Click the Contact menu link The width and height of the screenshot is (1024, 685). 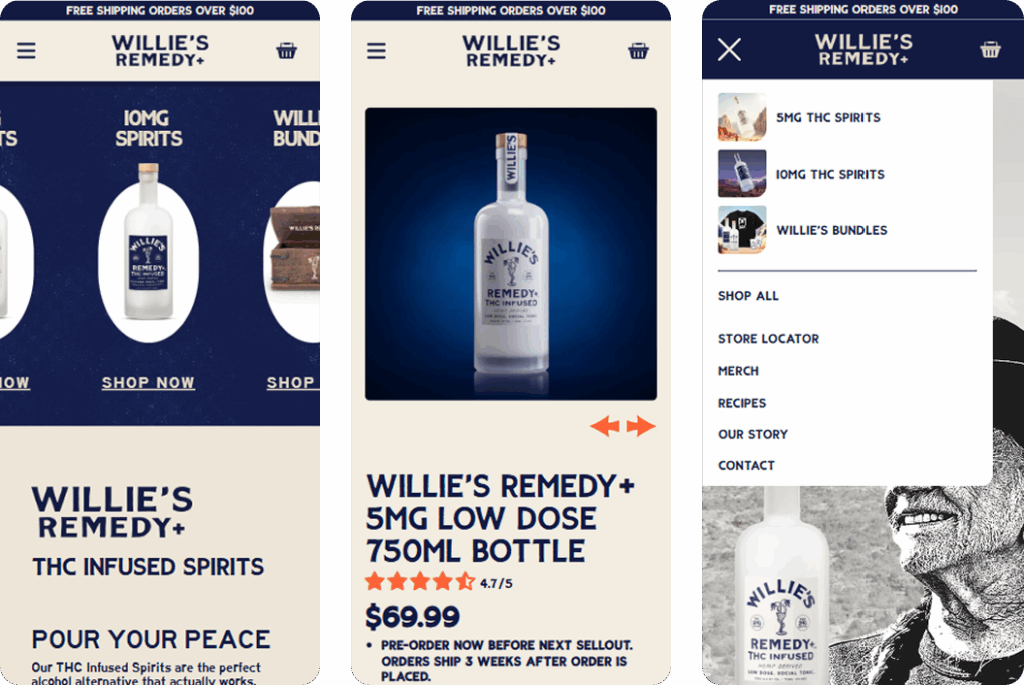tap(746, 466)
